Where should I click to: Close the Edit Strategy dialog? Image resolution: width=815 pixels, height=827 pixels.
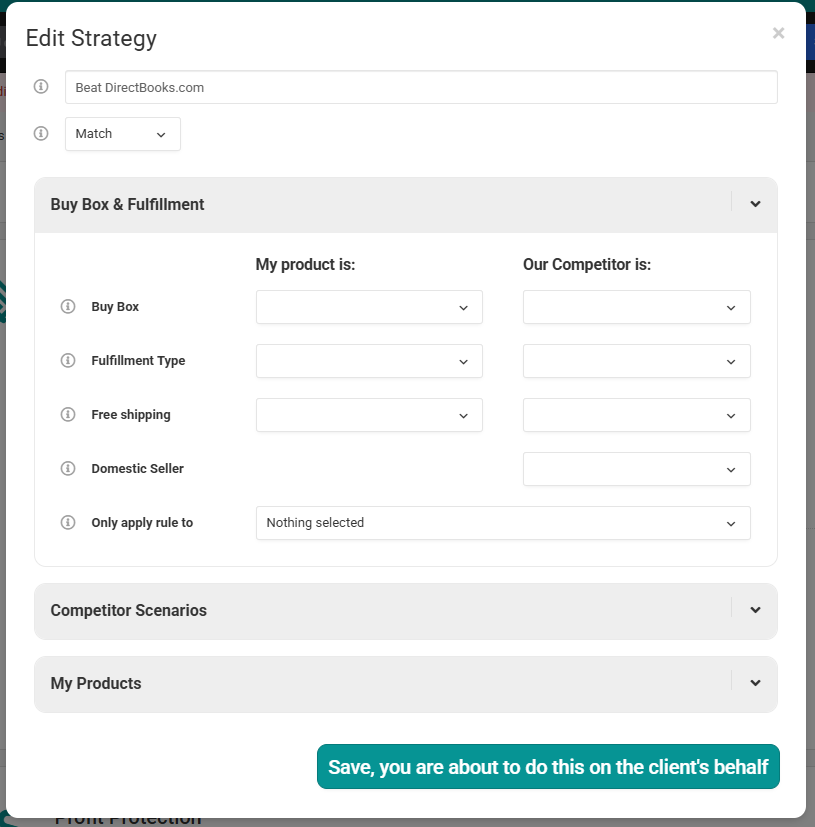click(x=779, y=33)
